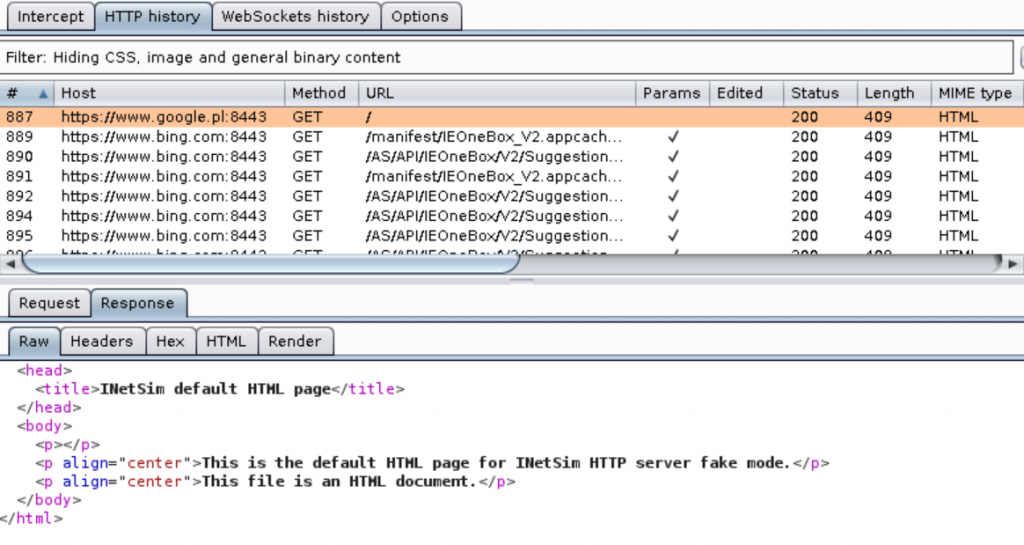Screen dimensions: 1024x545
Task: Open the Headers view tab
Action: click(101, 341)
